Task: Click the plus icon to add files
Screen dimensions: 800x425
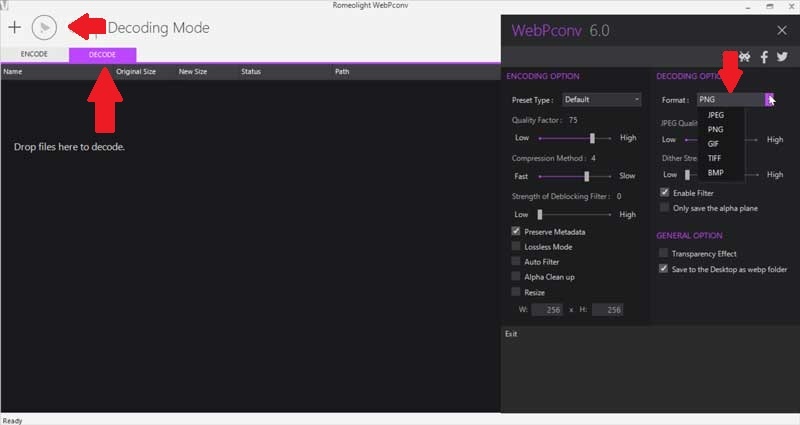Action: tap(15, 27)
